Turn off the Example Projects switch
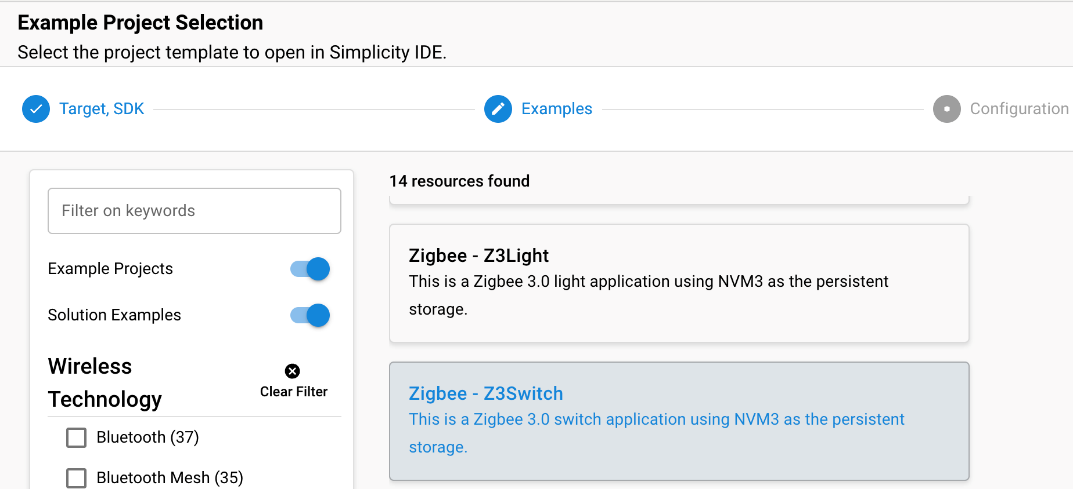This screenshot has width=1073, height=489. pyautogui.click(x=310, y=269)
